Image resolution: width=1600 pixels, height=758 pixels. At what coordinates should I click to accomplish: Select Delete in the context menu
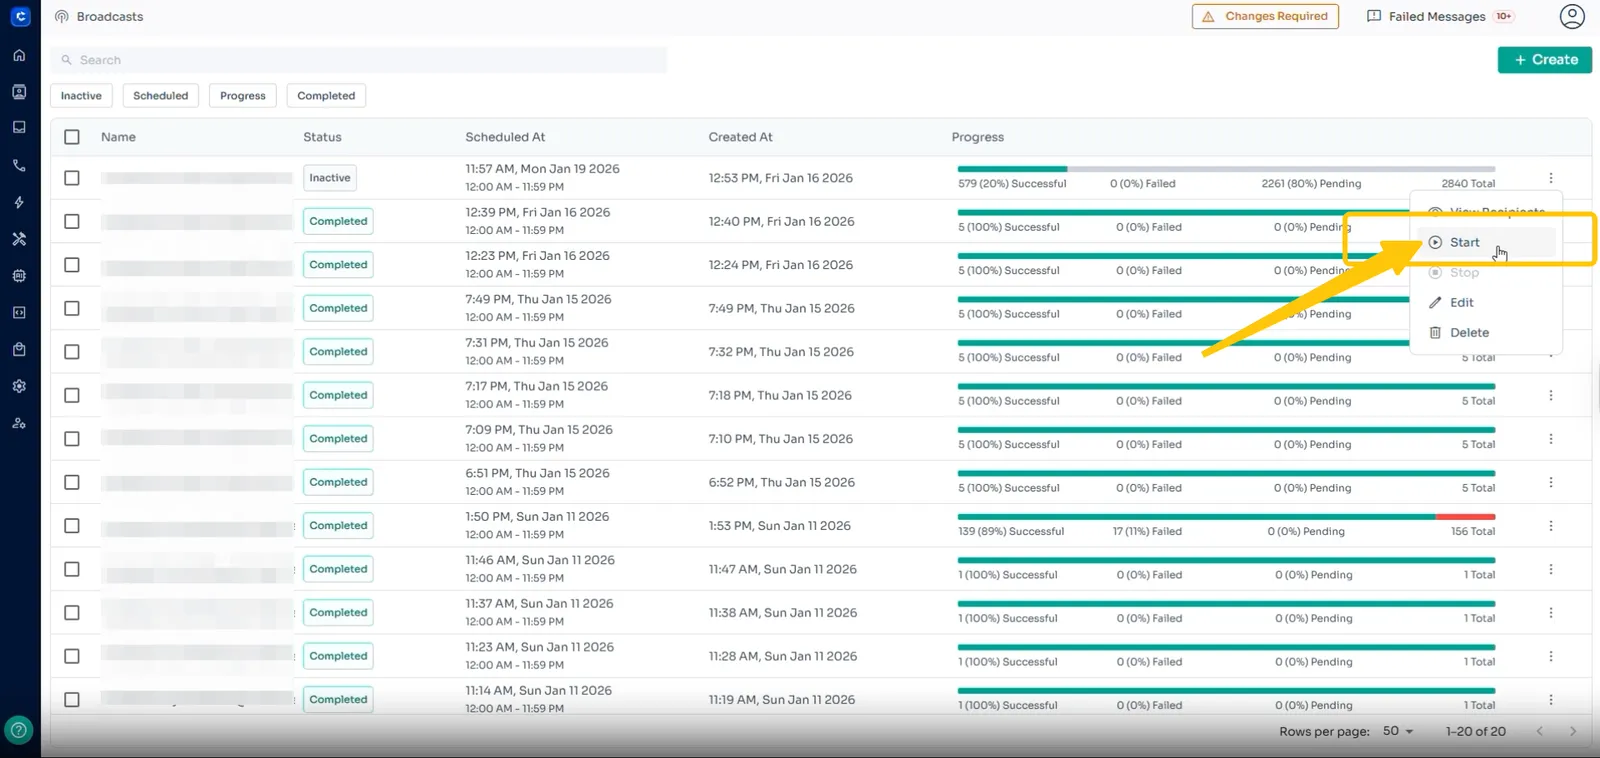pos(1468,333)
